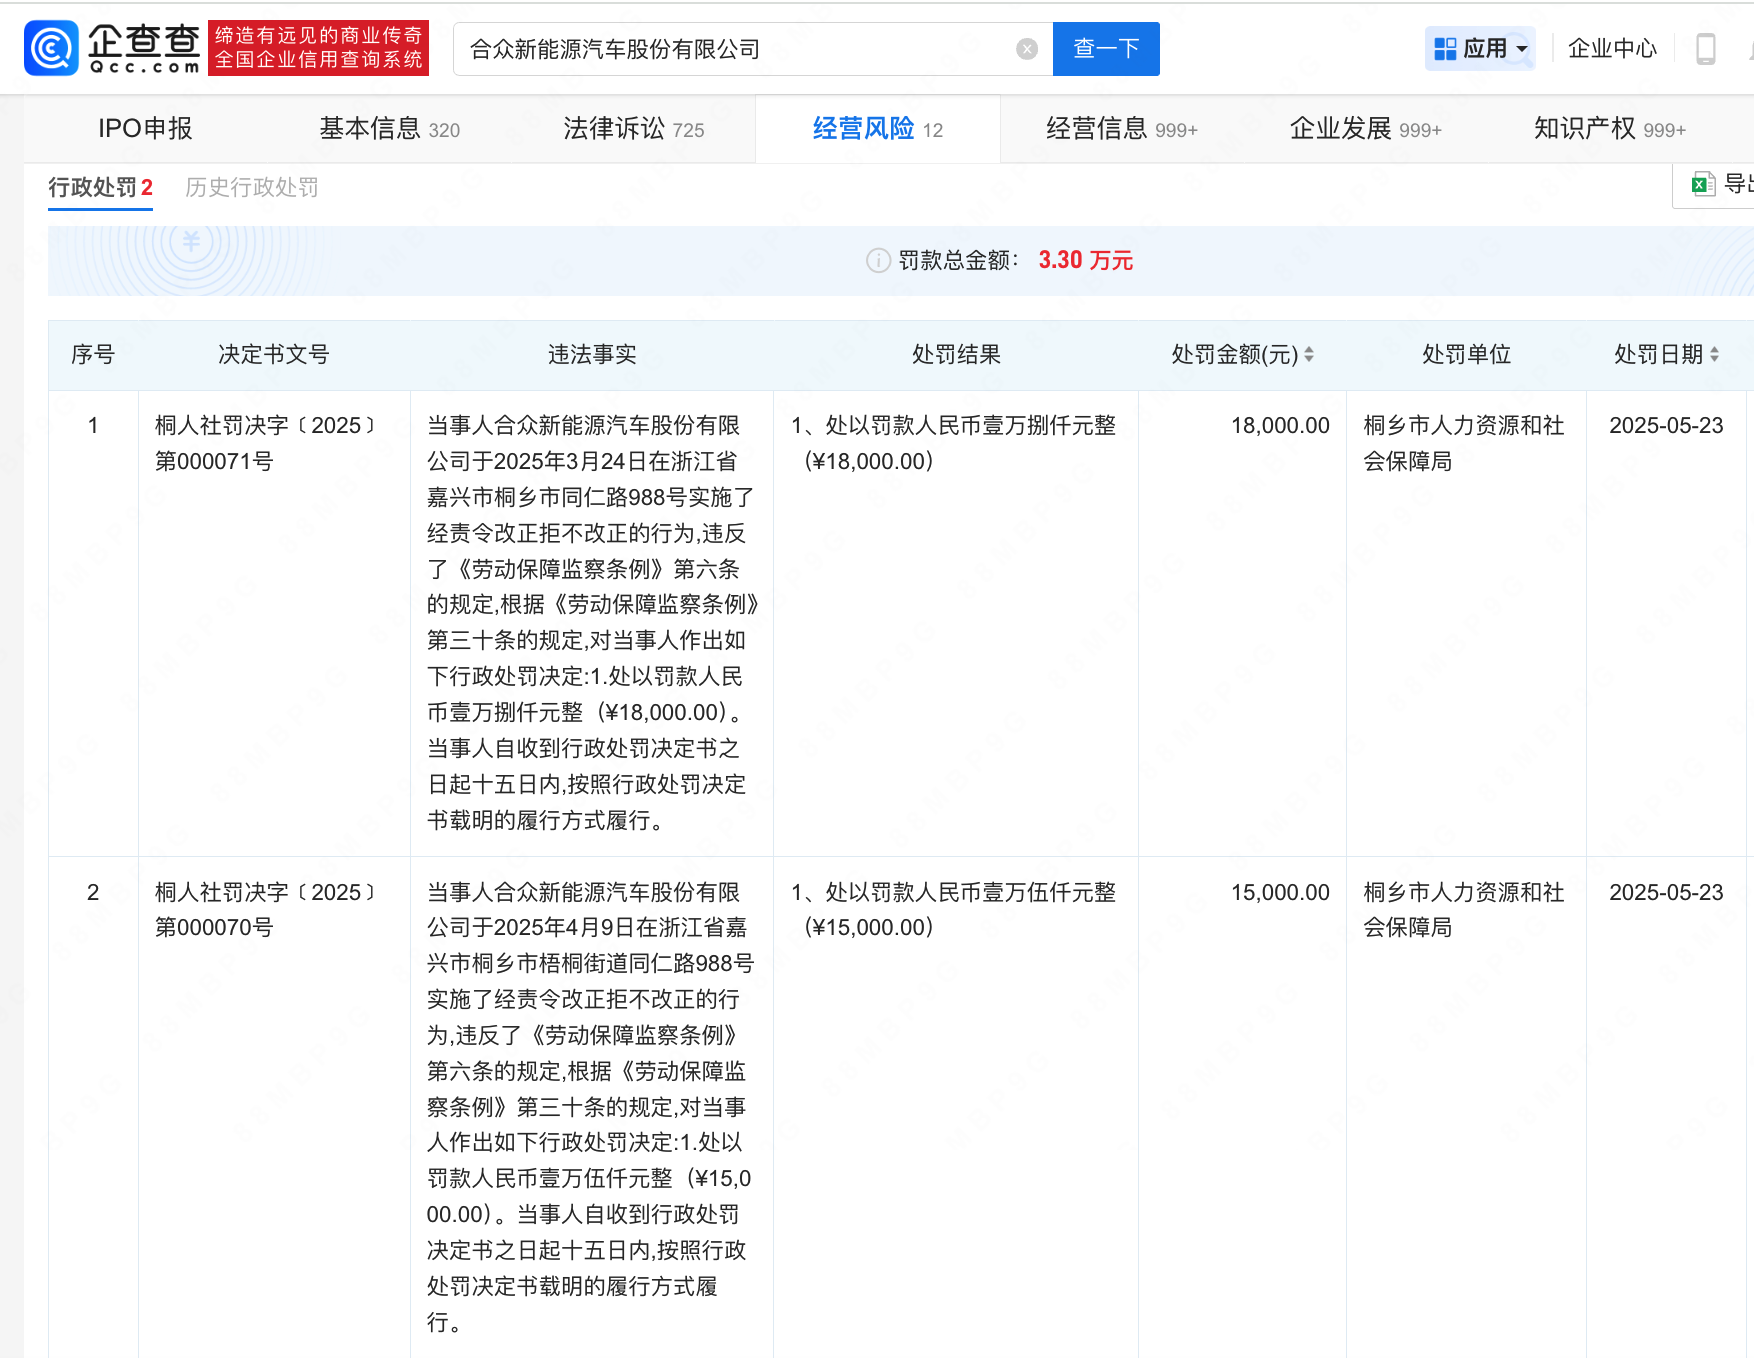The height and width of the screenshot is (1358, 1754).
Task: Click the info icon beside 罚款总金额
Action: click(x=877, y=261)
